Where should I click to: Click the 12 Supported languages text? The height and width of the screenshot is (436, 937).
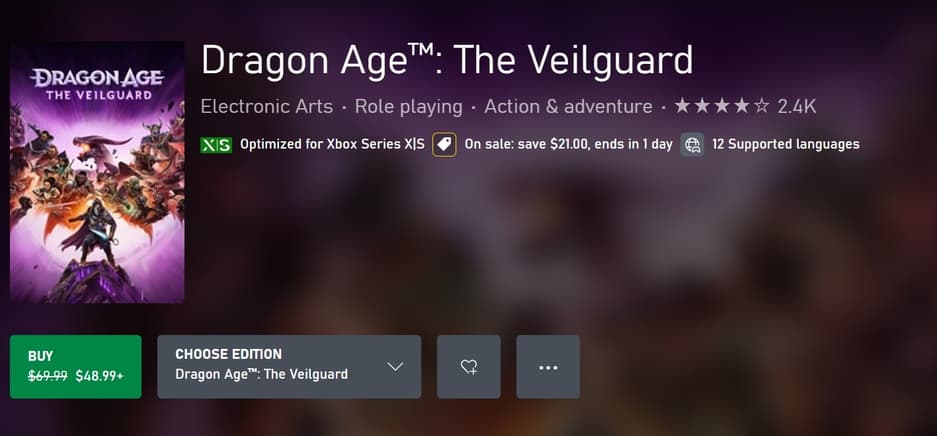point(785,145)
